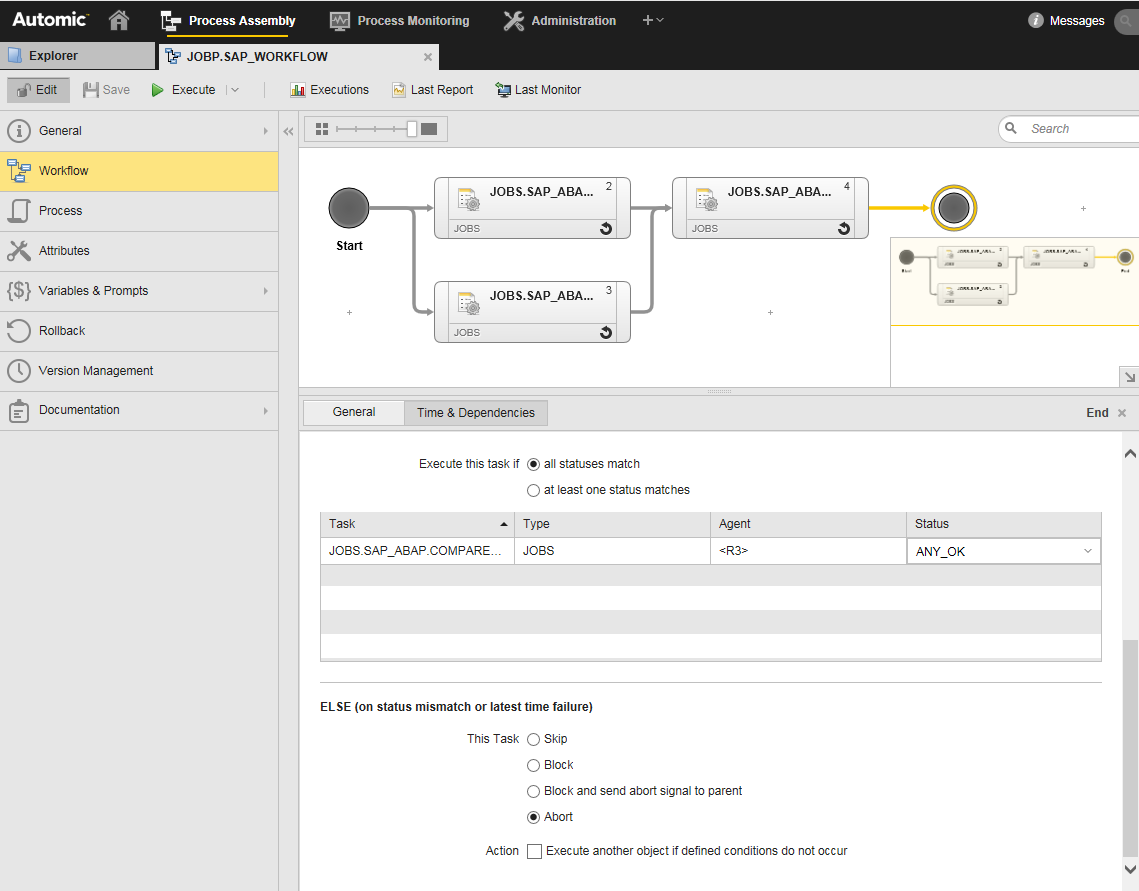Viewport: 1139px width, 891px height.
Task: Open the Executions view
Action: pyautogui.click(x=330, y=89)
